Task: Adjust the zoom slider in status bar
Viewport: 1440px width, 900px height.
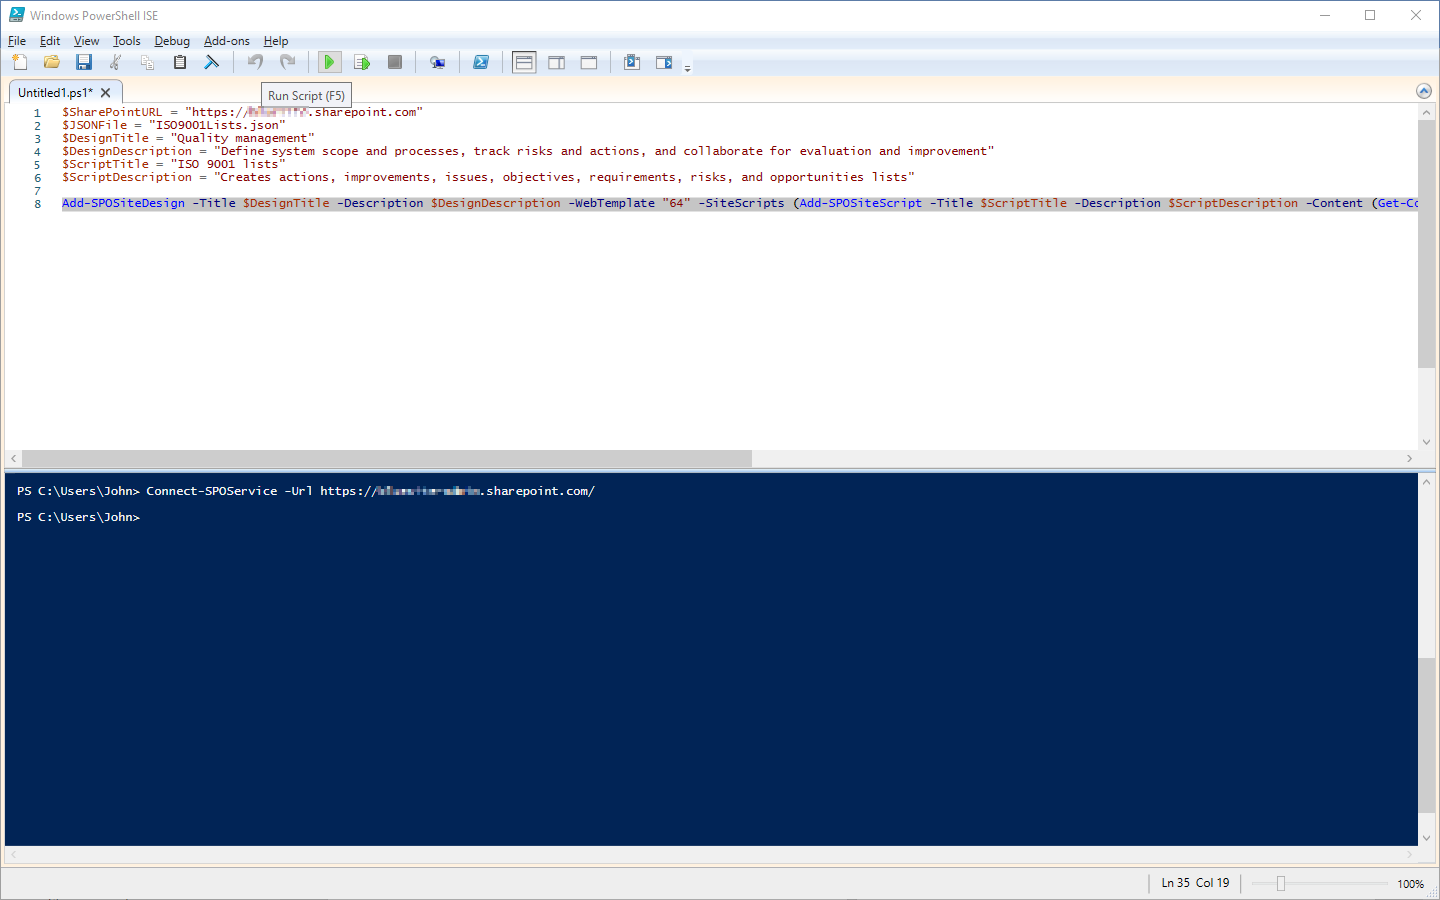Action: (x=1280, y=883)
